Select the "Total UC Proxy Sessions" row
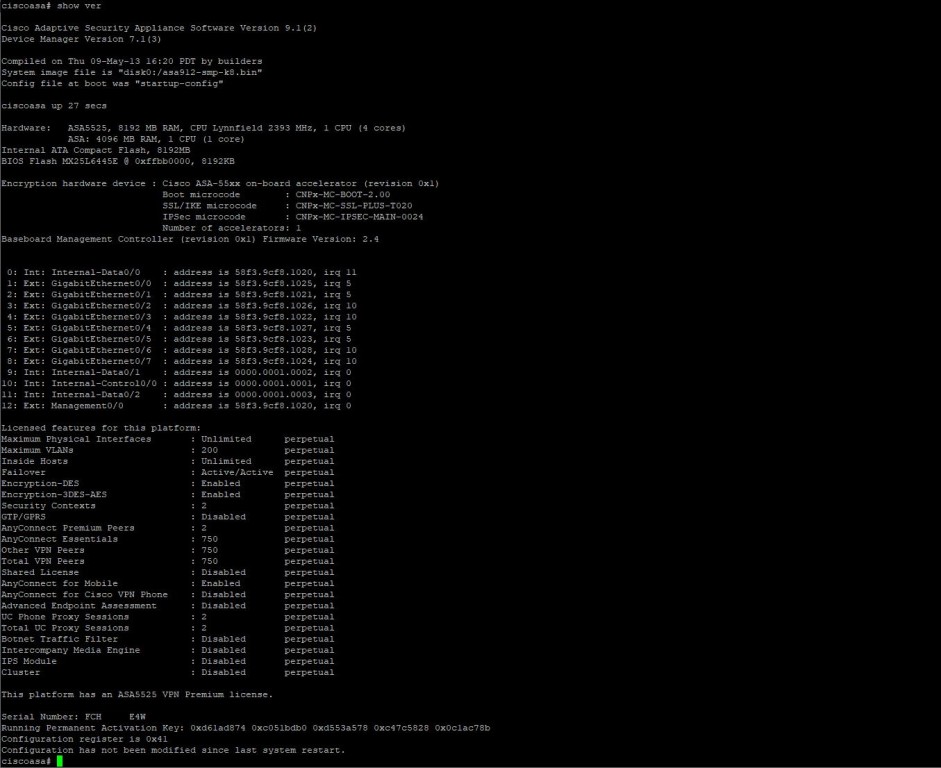This screenshot has height=768, width=941. tap(168, 628)
